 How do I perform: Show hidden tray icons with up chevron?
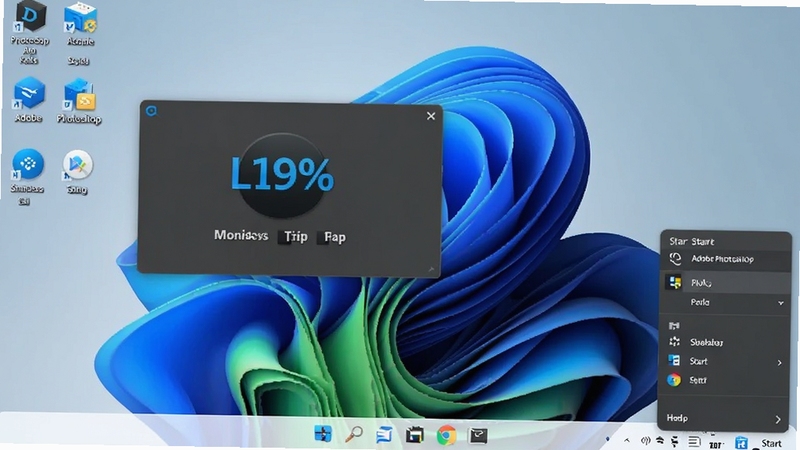627,440
